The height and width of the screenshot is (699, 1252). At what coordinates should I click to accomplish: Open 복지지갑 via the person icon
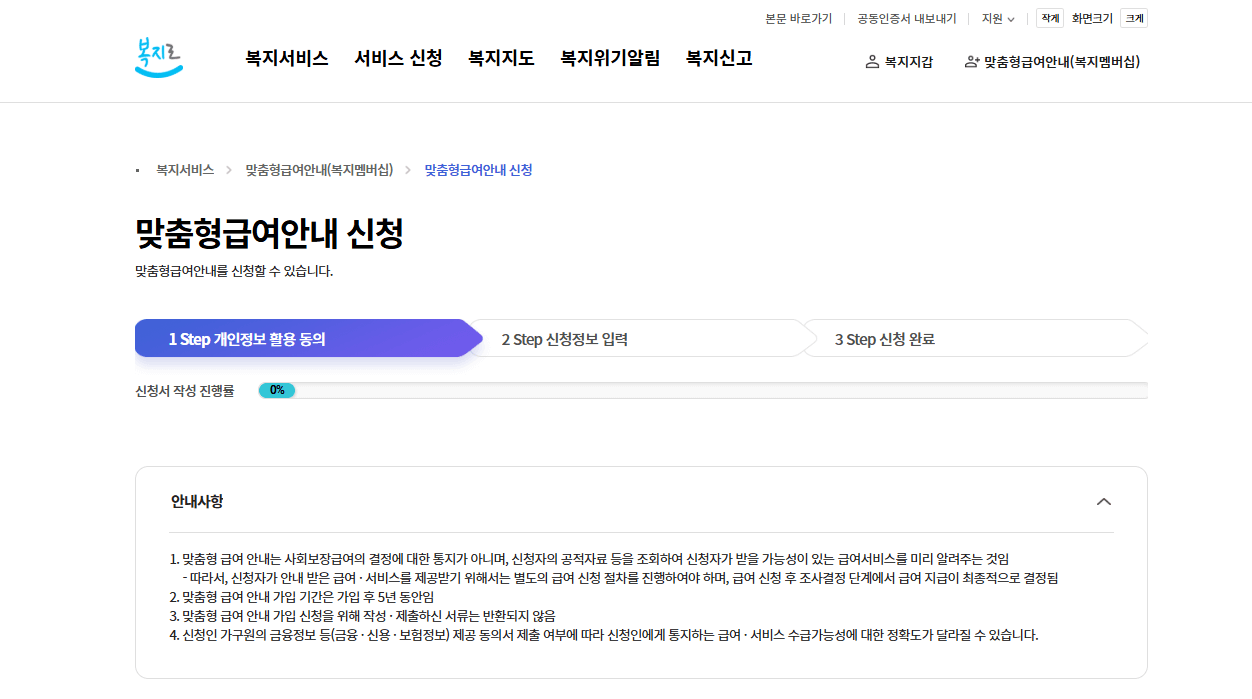[897, 61]
